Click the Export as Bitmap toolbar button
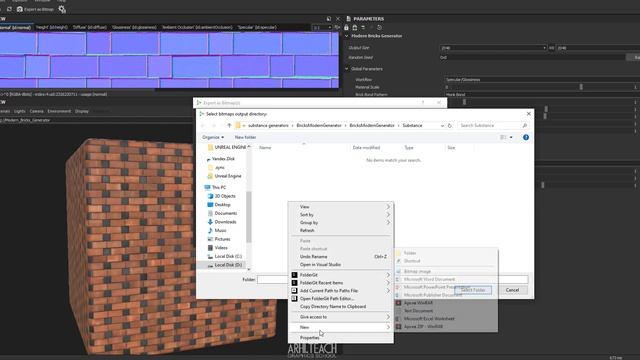Screen dimensions: 640x360 click(35, 9)
